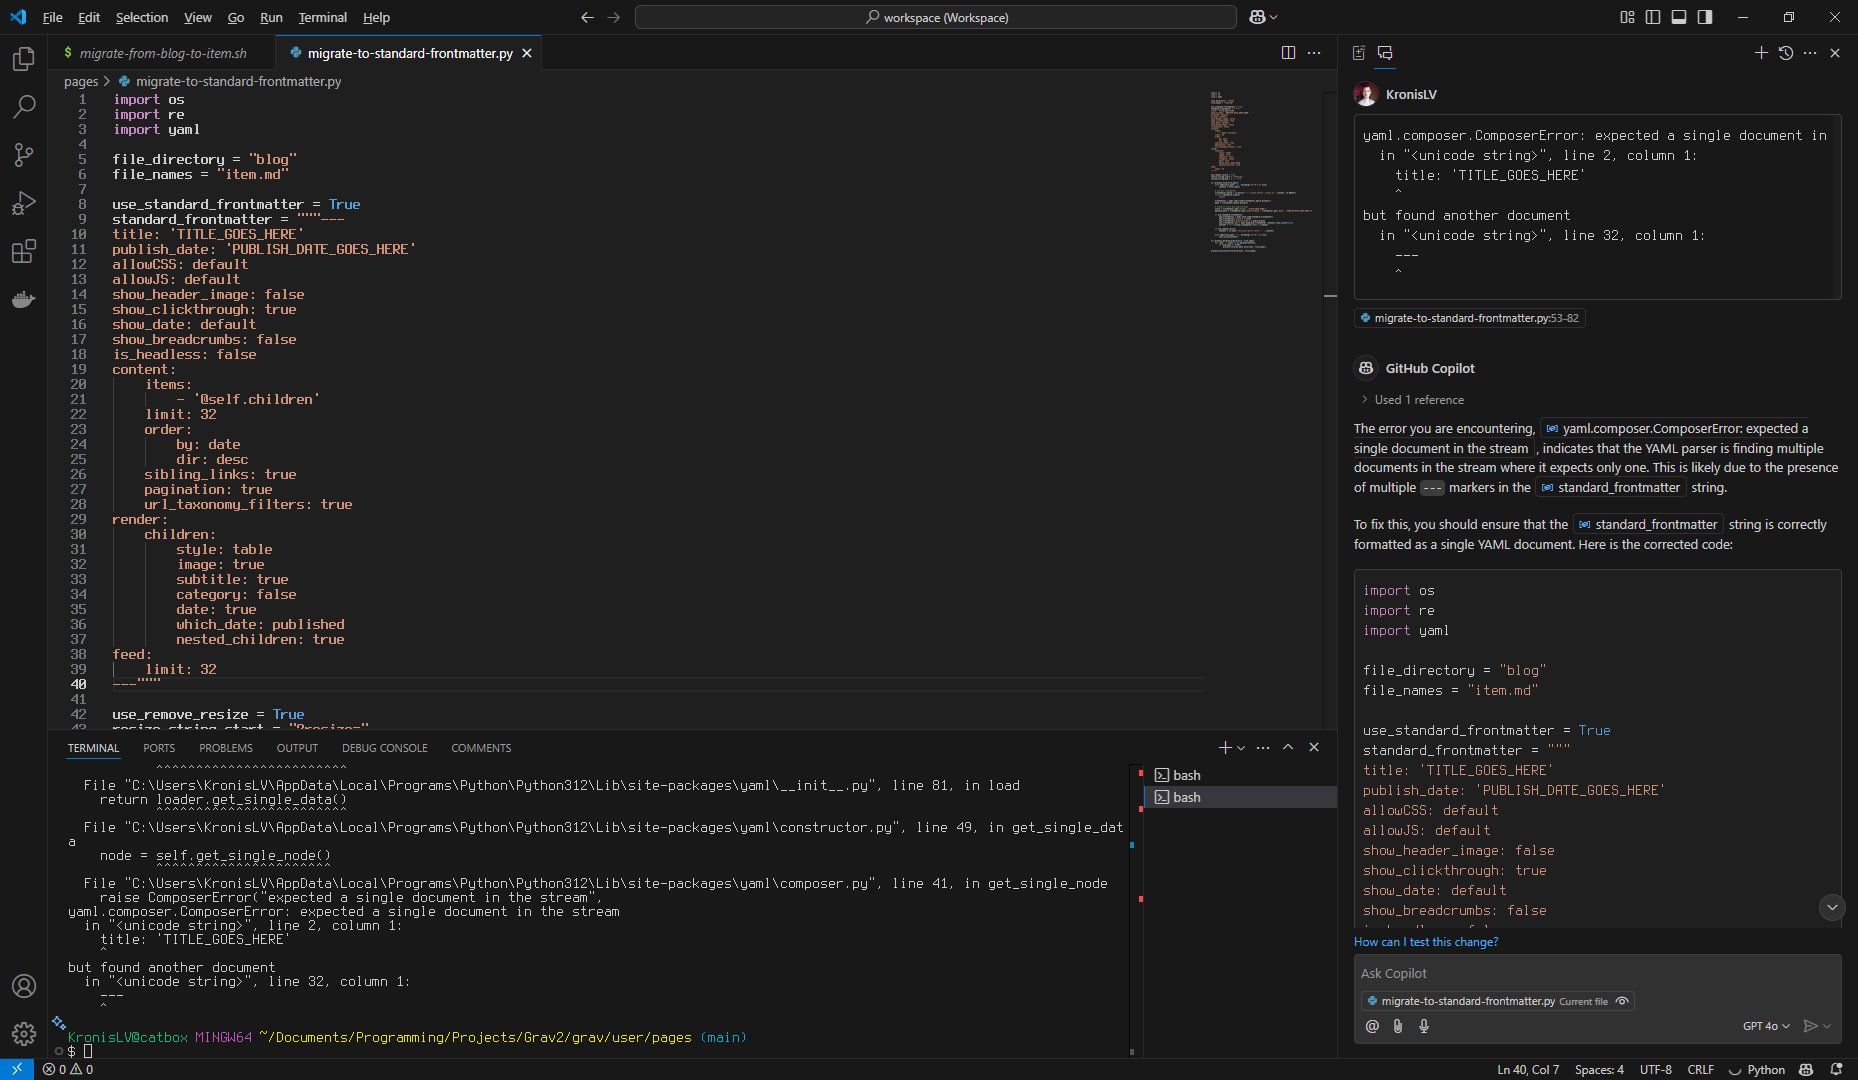Close the Copilot chat panel
The width and height of the screenshot is (1858, 1080).
point(1835,53)
